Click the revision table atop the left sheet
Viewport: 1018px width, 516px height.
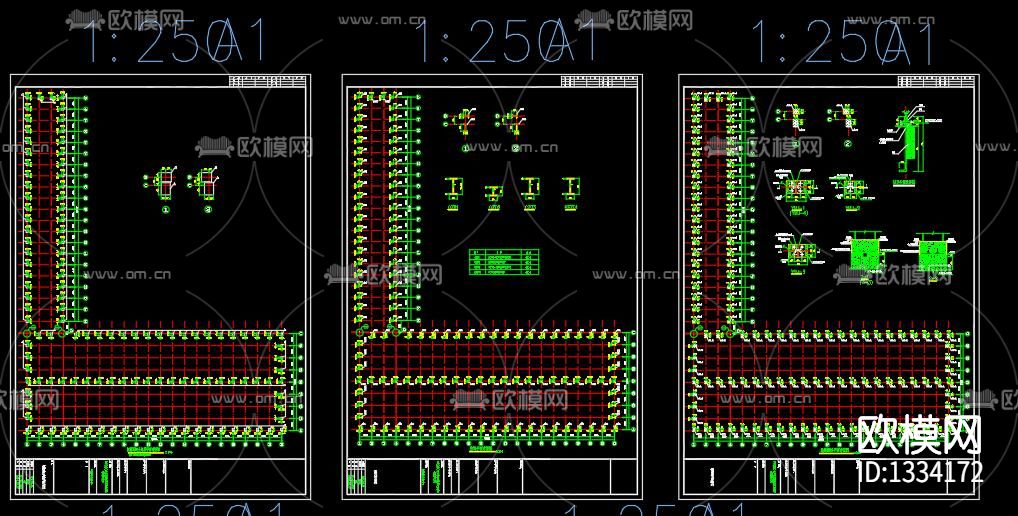[x=267, y=82]
